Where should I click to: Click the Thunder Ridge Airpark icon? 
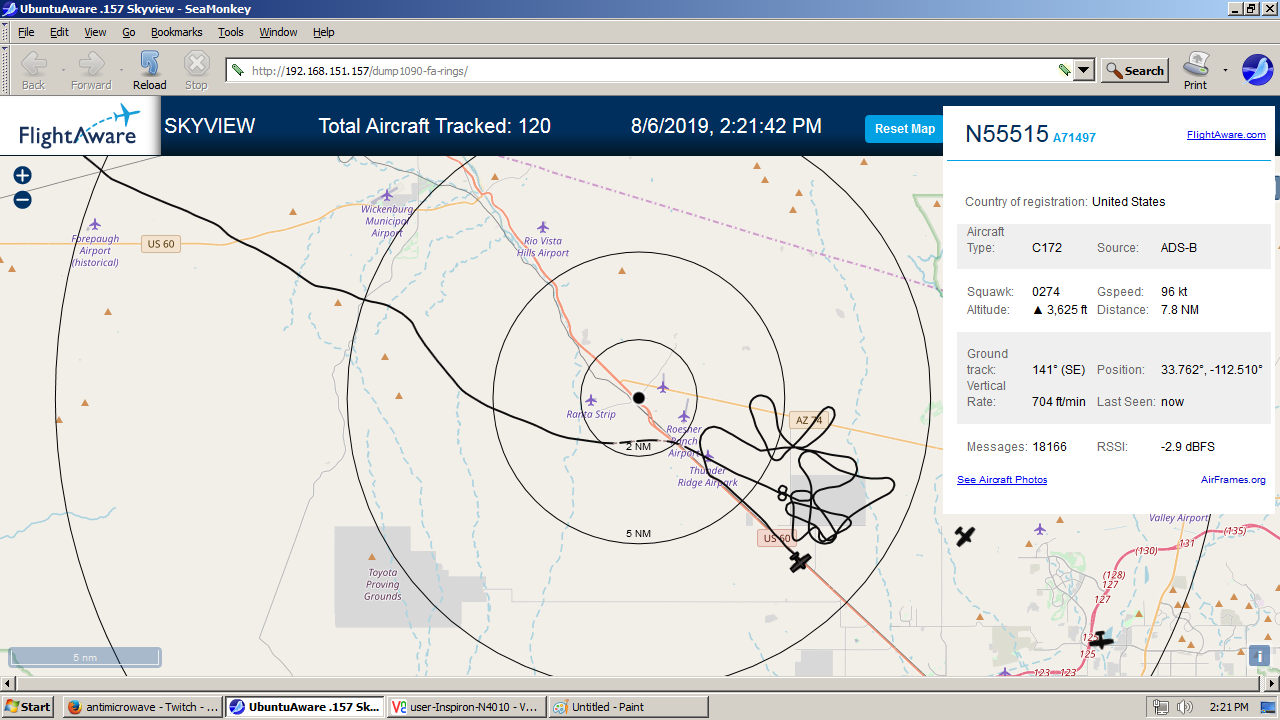(x=708, y=456)
